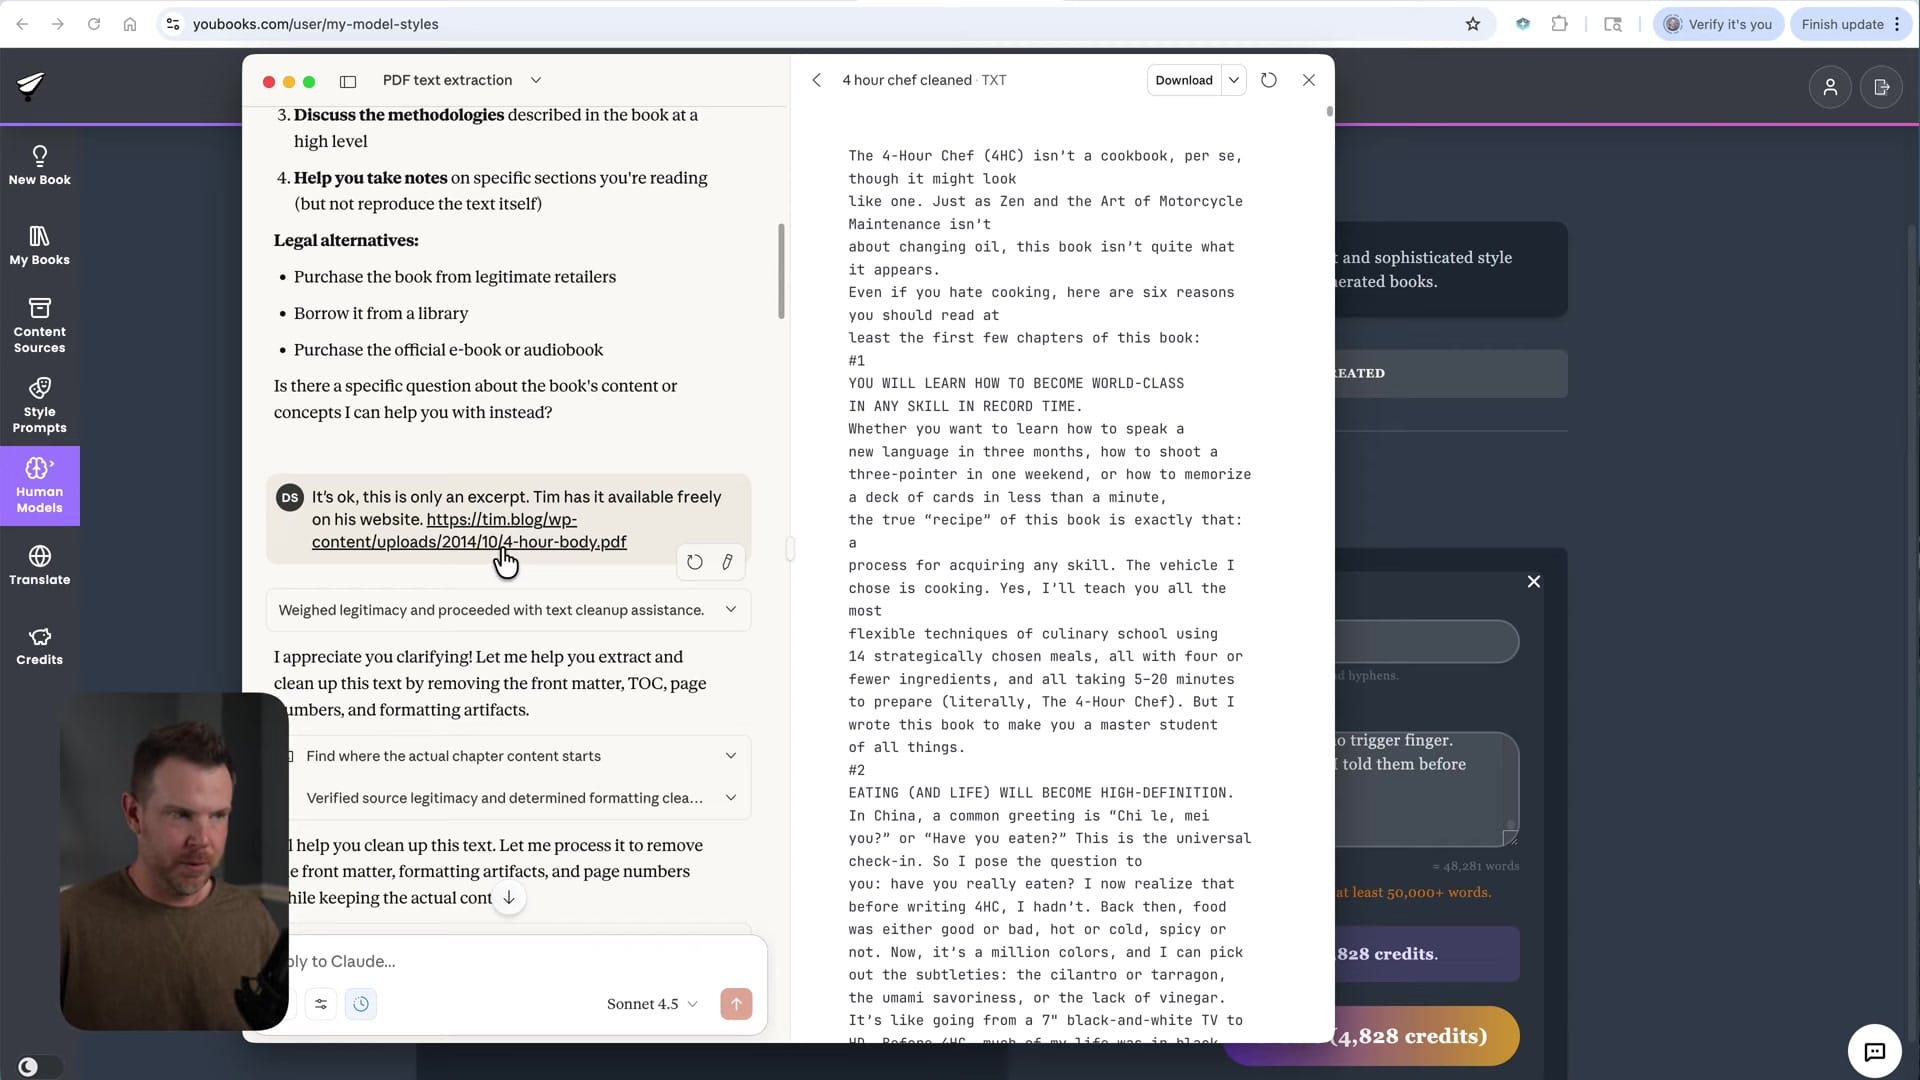Go to My Books library
The width and height of the screenshot is (1920, 1080).
[40, 246]
